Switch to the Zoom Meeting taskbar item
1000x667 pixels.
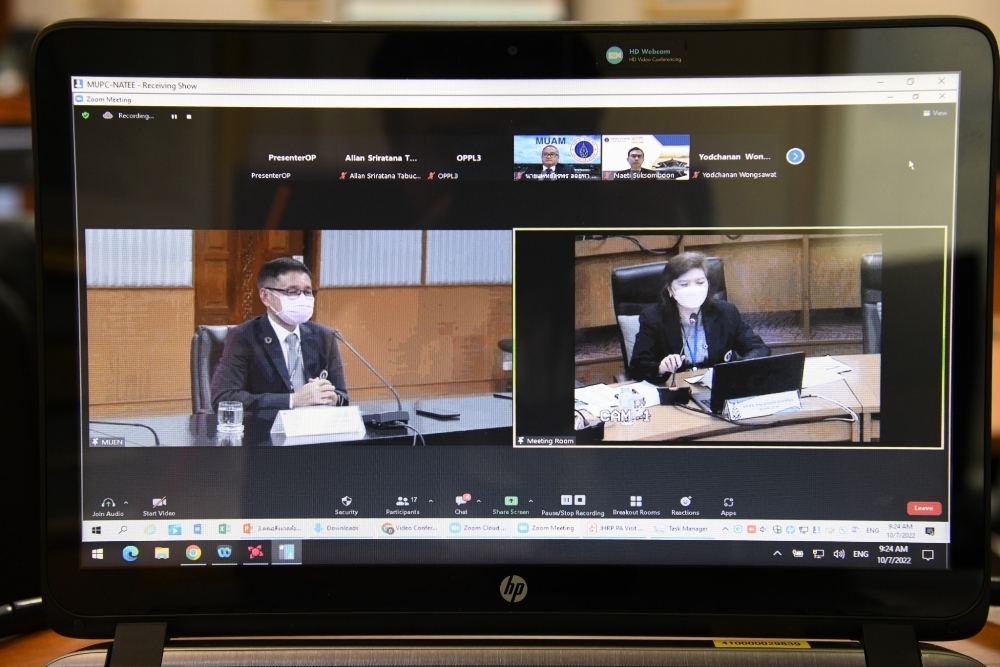[547, 529]
